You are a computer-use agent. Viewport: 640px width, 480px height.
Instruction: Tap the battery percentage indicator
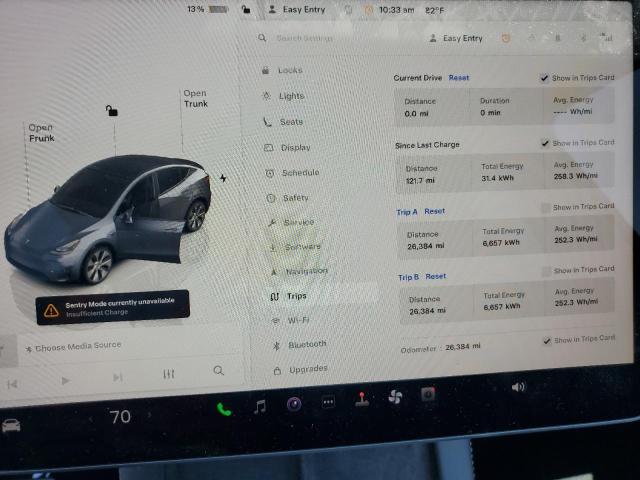coord(207,9)
